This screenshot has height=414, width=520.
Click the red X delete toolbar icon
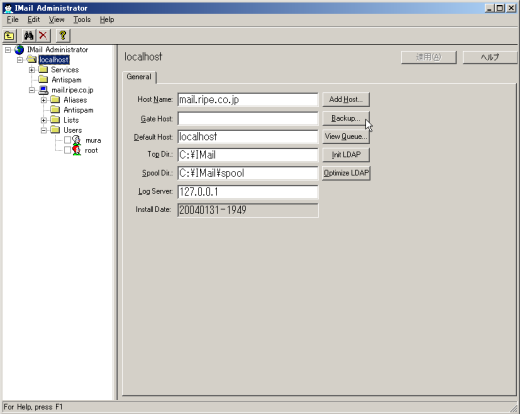click(43, 35)
